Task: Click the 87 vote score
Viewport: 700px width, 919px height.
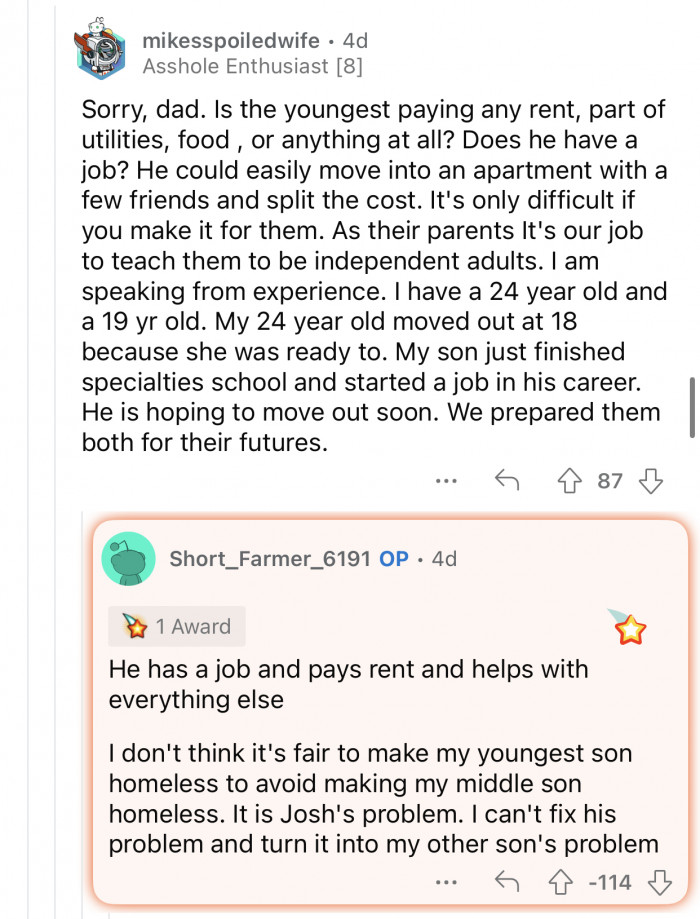Action: 610,481
